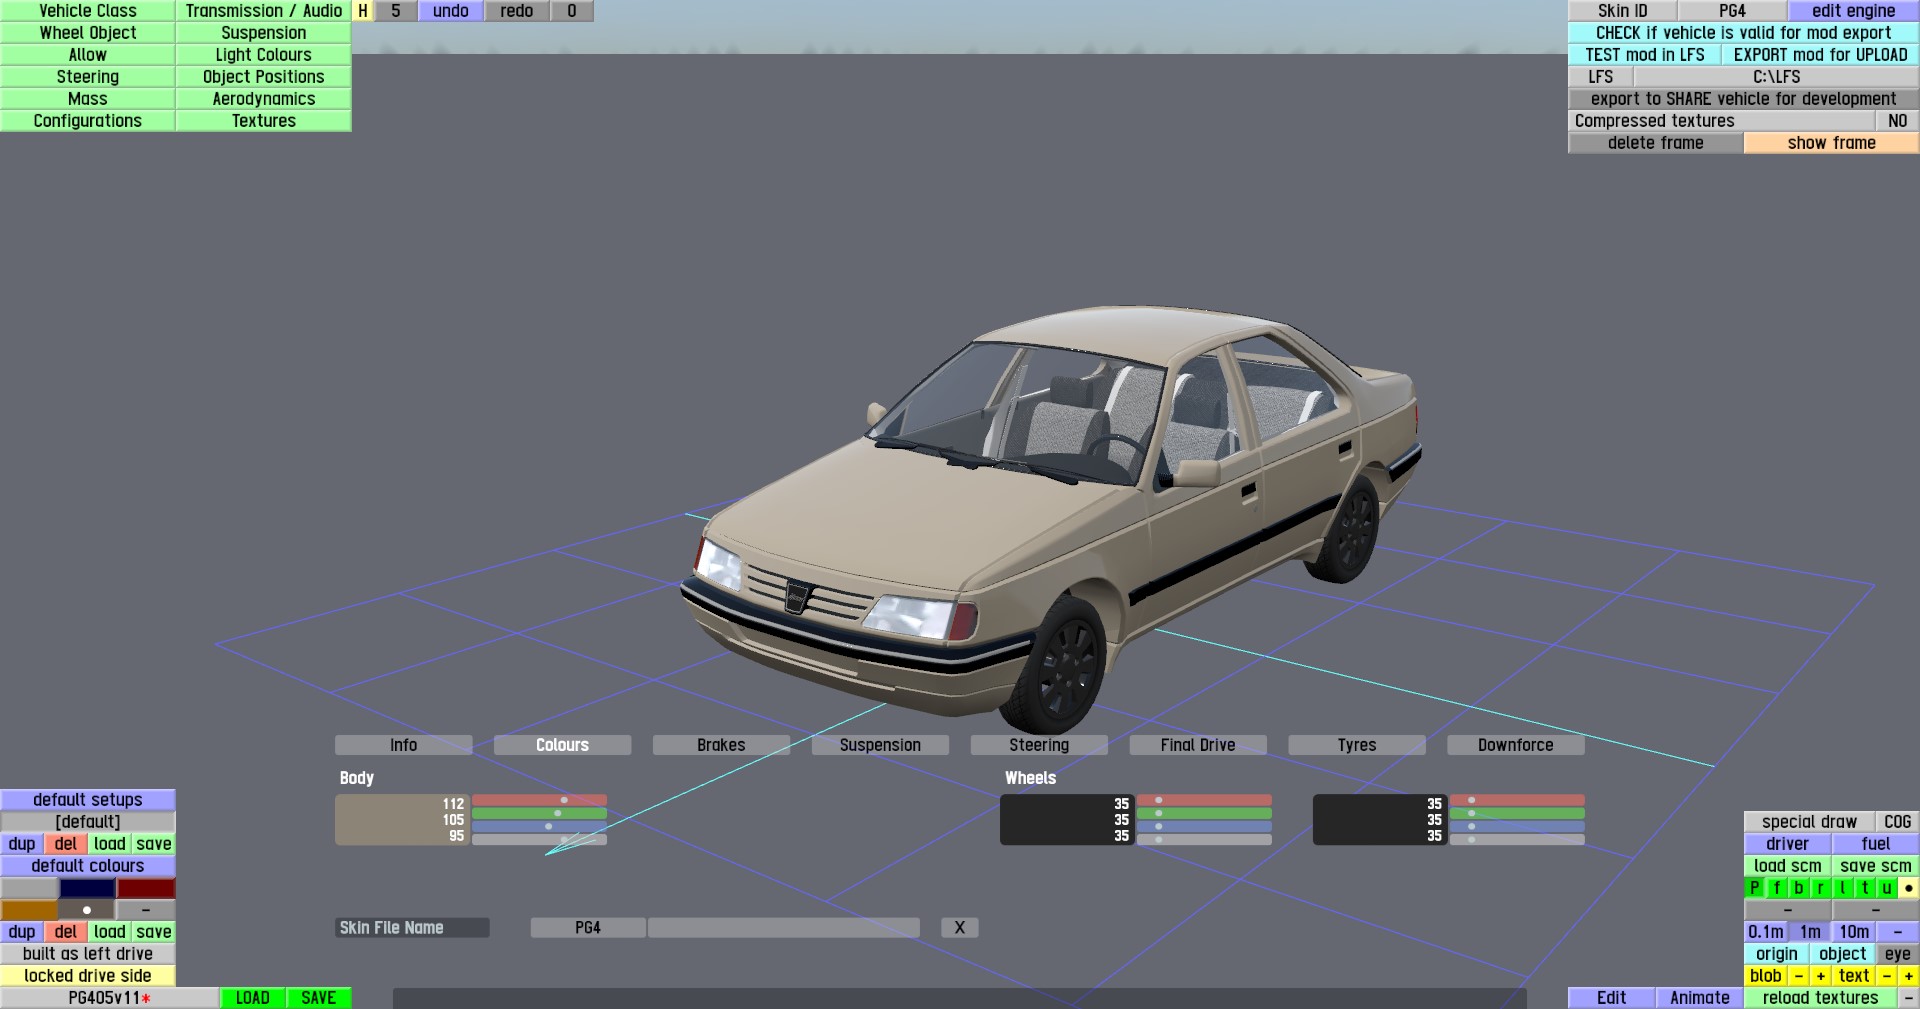The image size is (1920, 1009).
Task: Open the Mass menu
Action: point(88,99)
